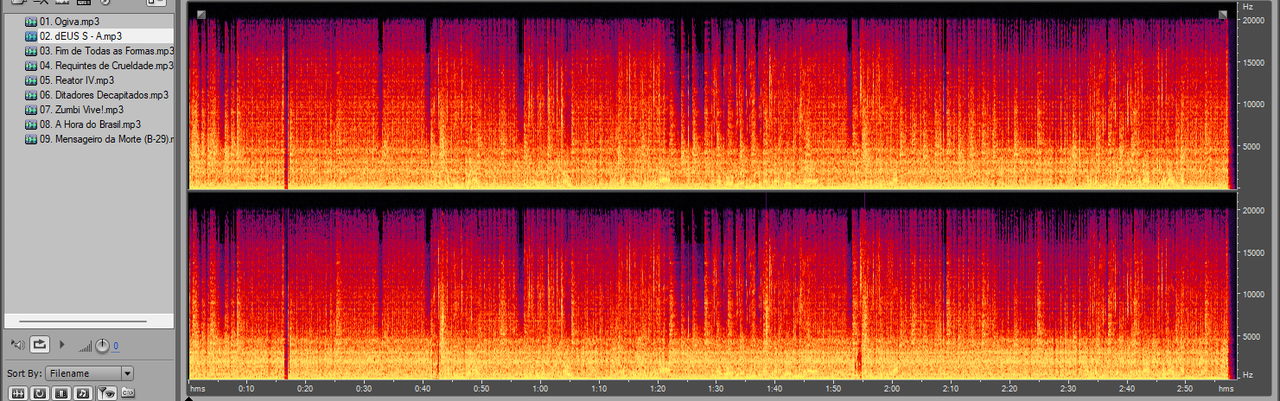Toggle show loop files filter button
The image size is (1280, 401).
(x=38, y=393)
